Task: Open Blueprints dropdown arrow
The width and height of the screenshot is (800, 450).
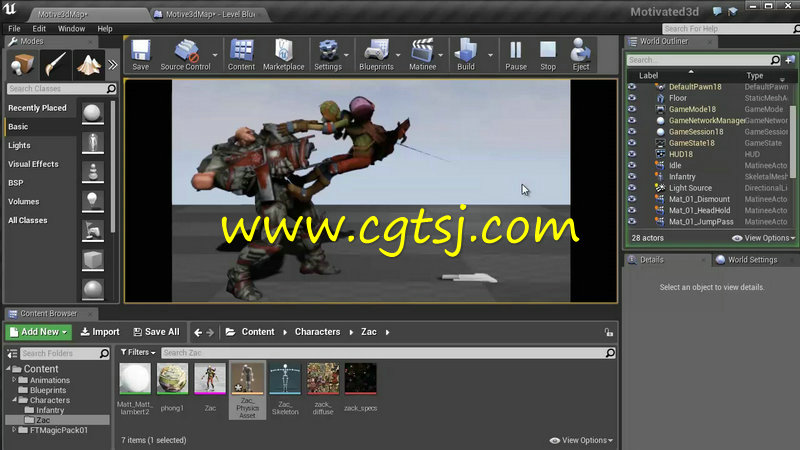Action: (x=398, y=55)
